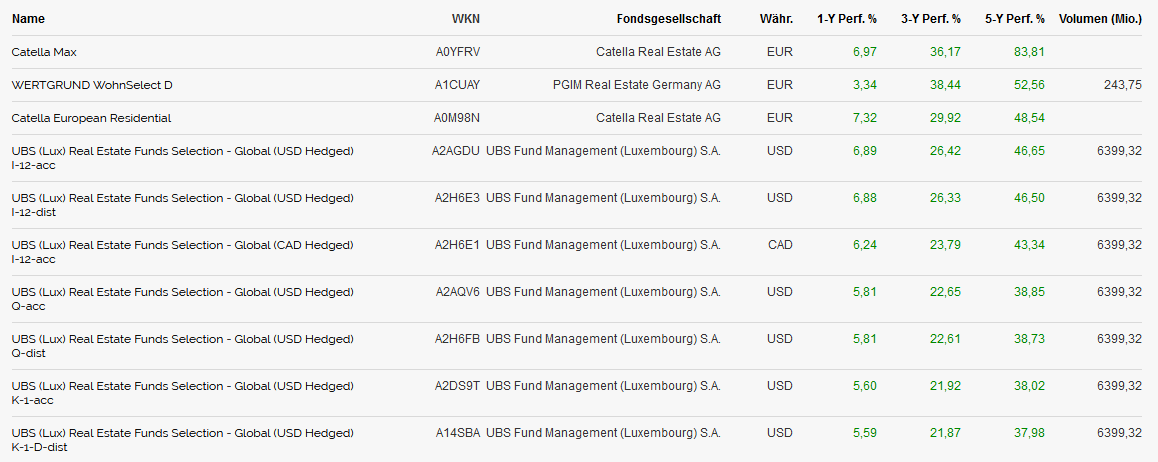Viewport: 1158px width, 462px height.
Task: Select WKN code A0YFRV
Action: (x=459, y=52)
